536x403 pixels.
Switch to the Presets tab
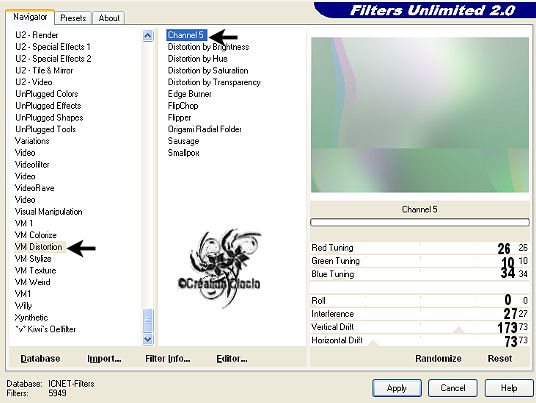pyautogui.click(x=73, y=18)
